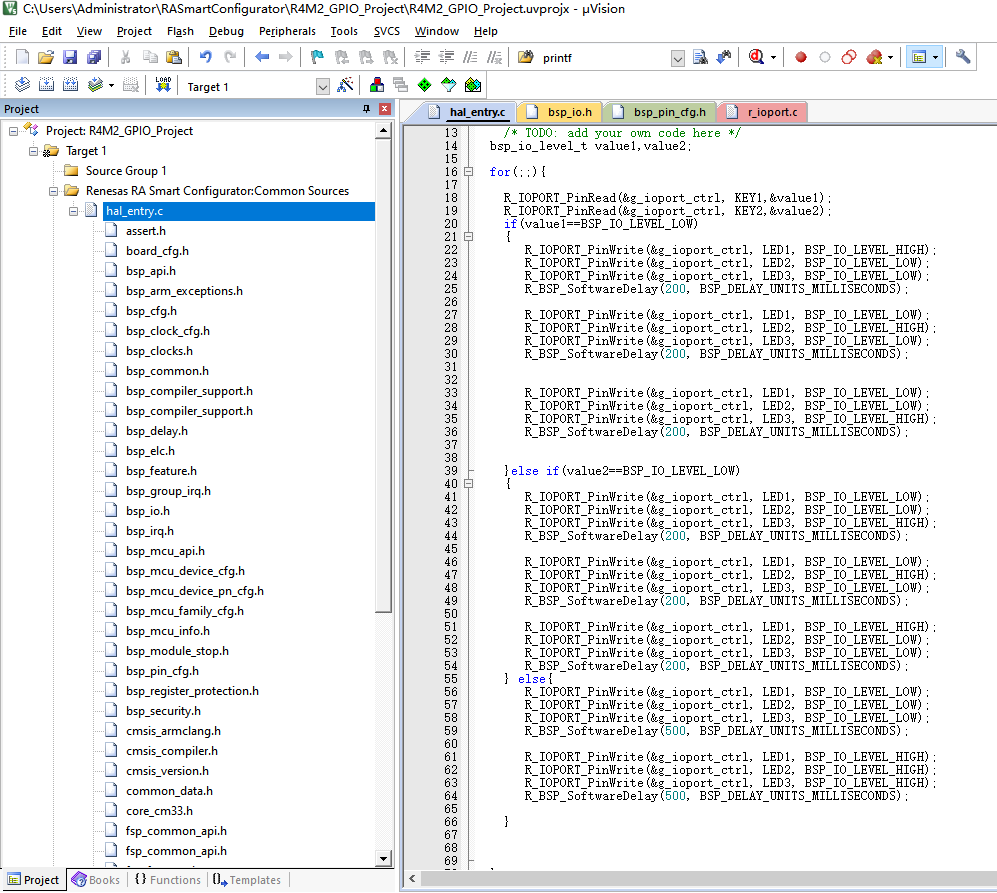
Task: Switch to the Templates panel tab
Action: (247, 880)
